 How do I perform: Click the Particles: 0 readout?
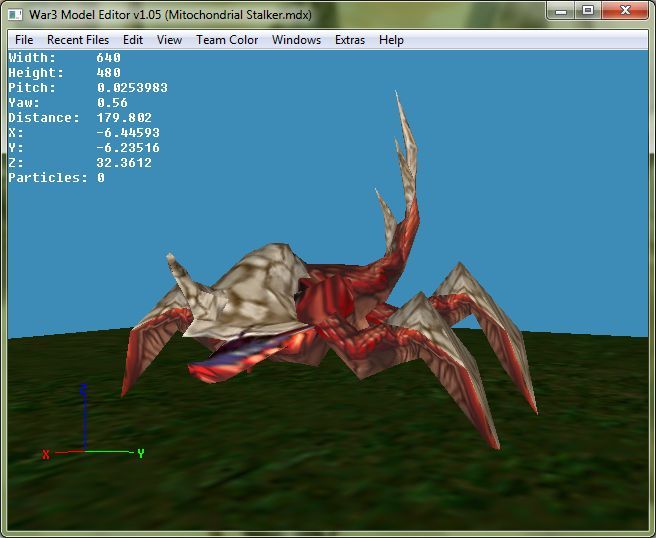(56, 178)
